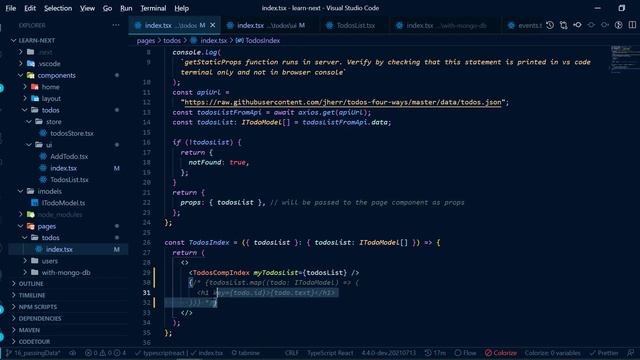Screen dimensions: 640x360
Task: Close the active index.tsx todos tab
Action: pos(213,25)
